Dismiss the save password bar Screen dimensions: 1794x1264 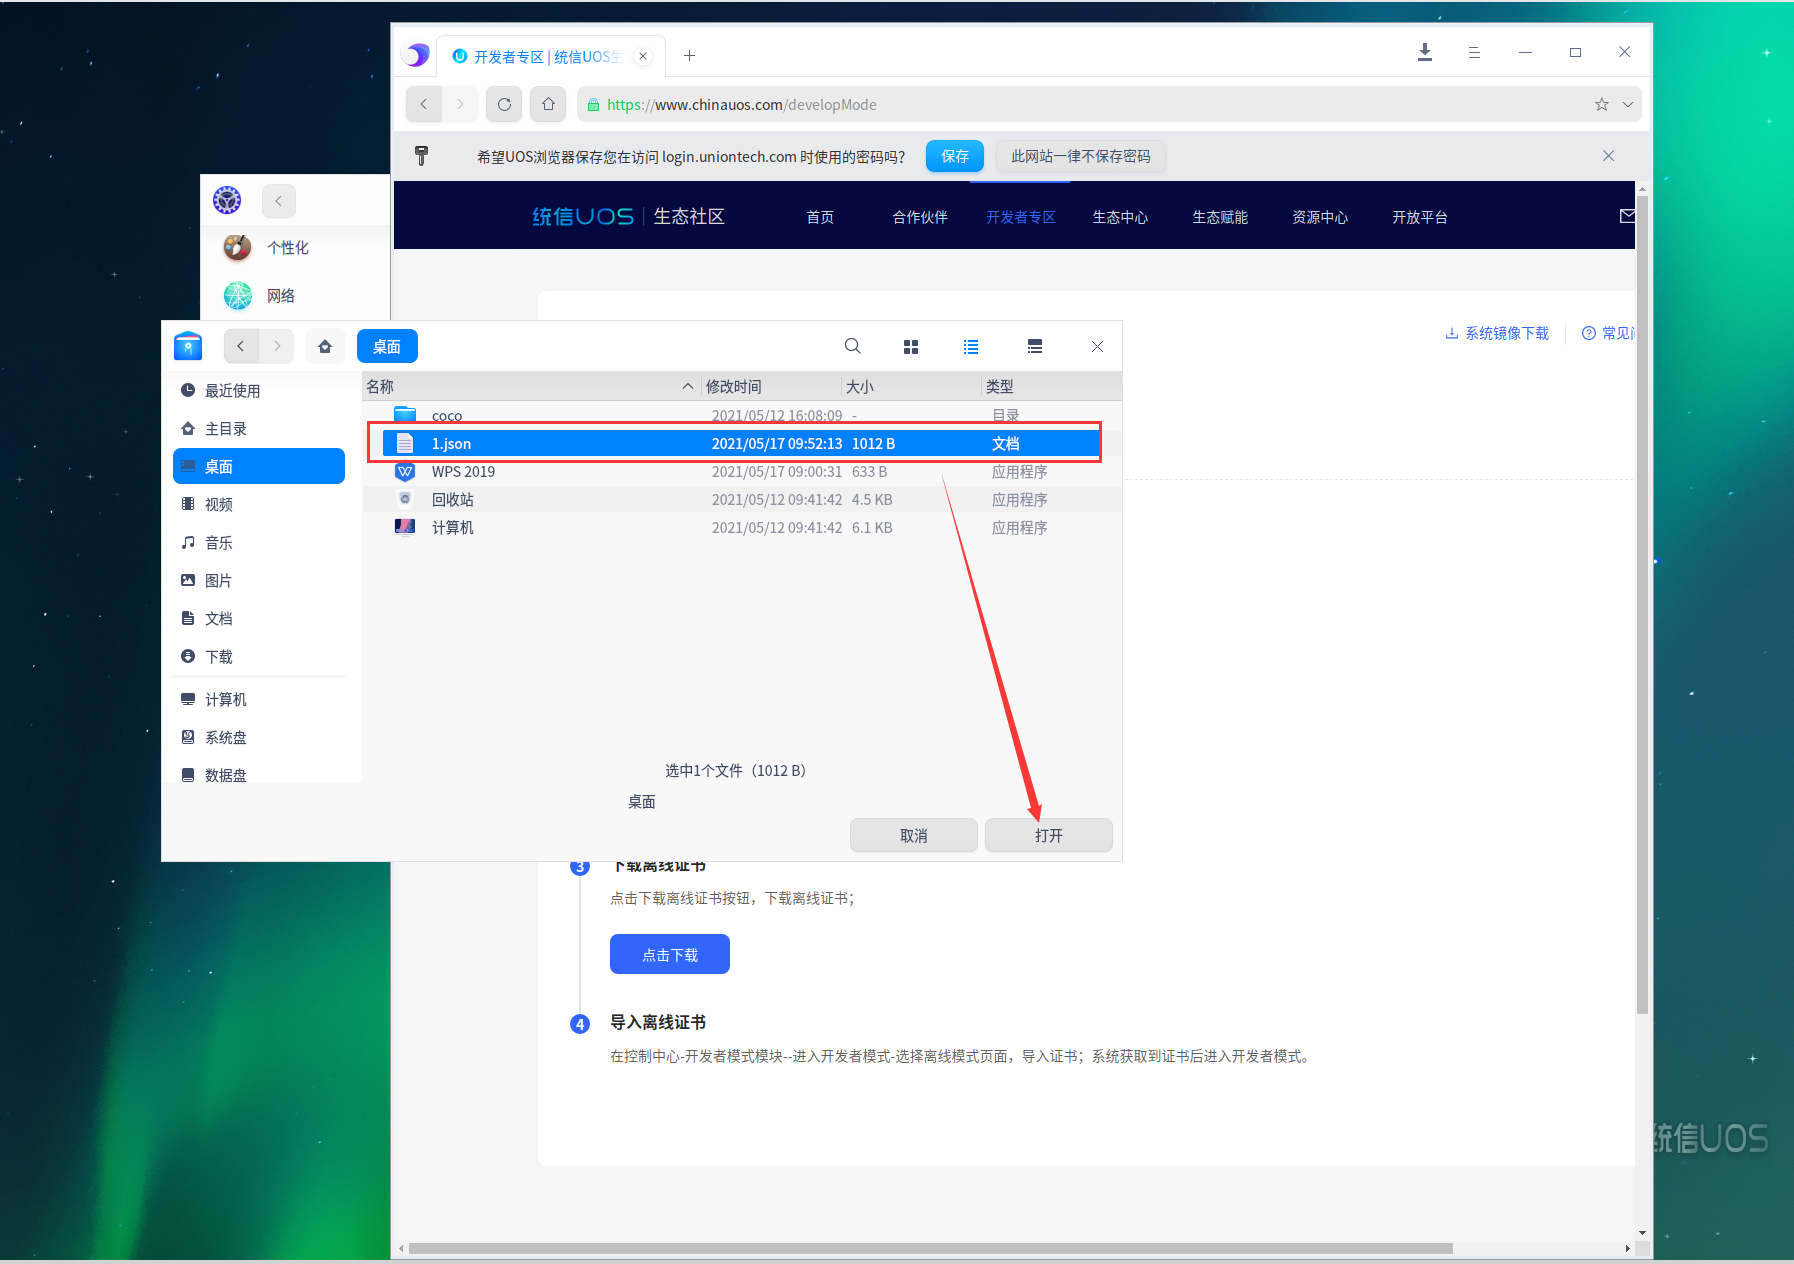point(1608,156)
